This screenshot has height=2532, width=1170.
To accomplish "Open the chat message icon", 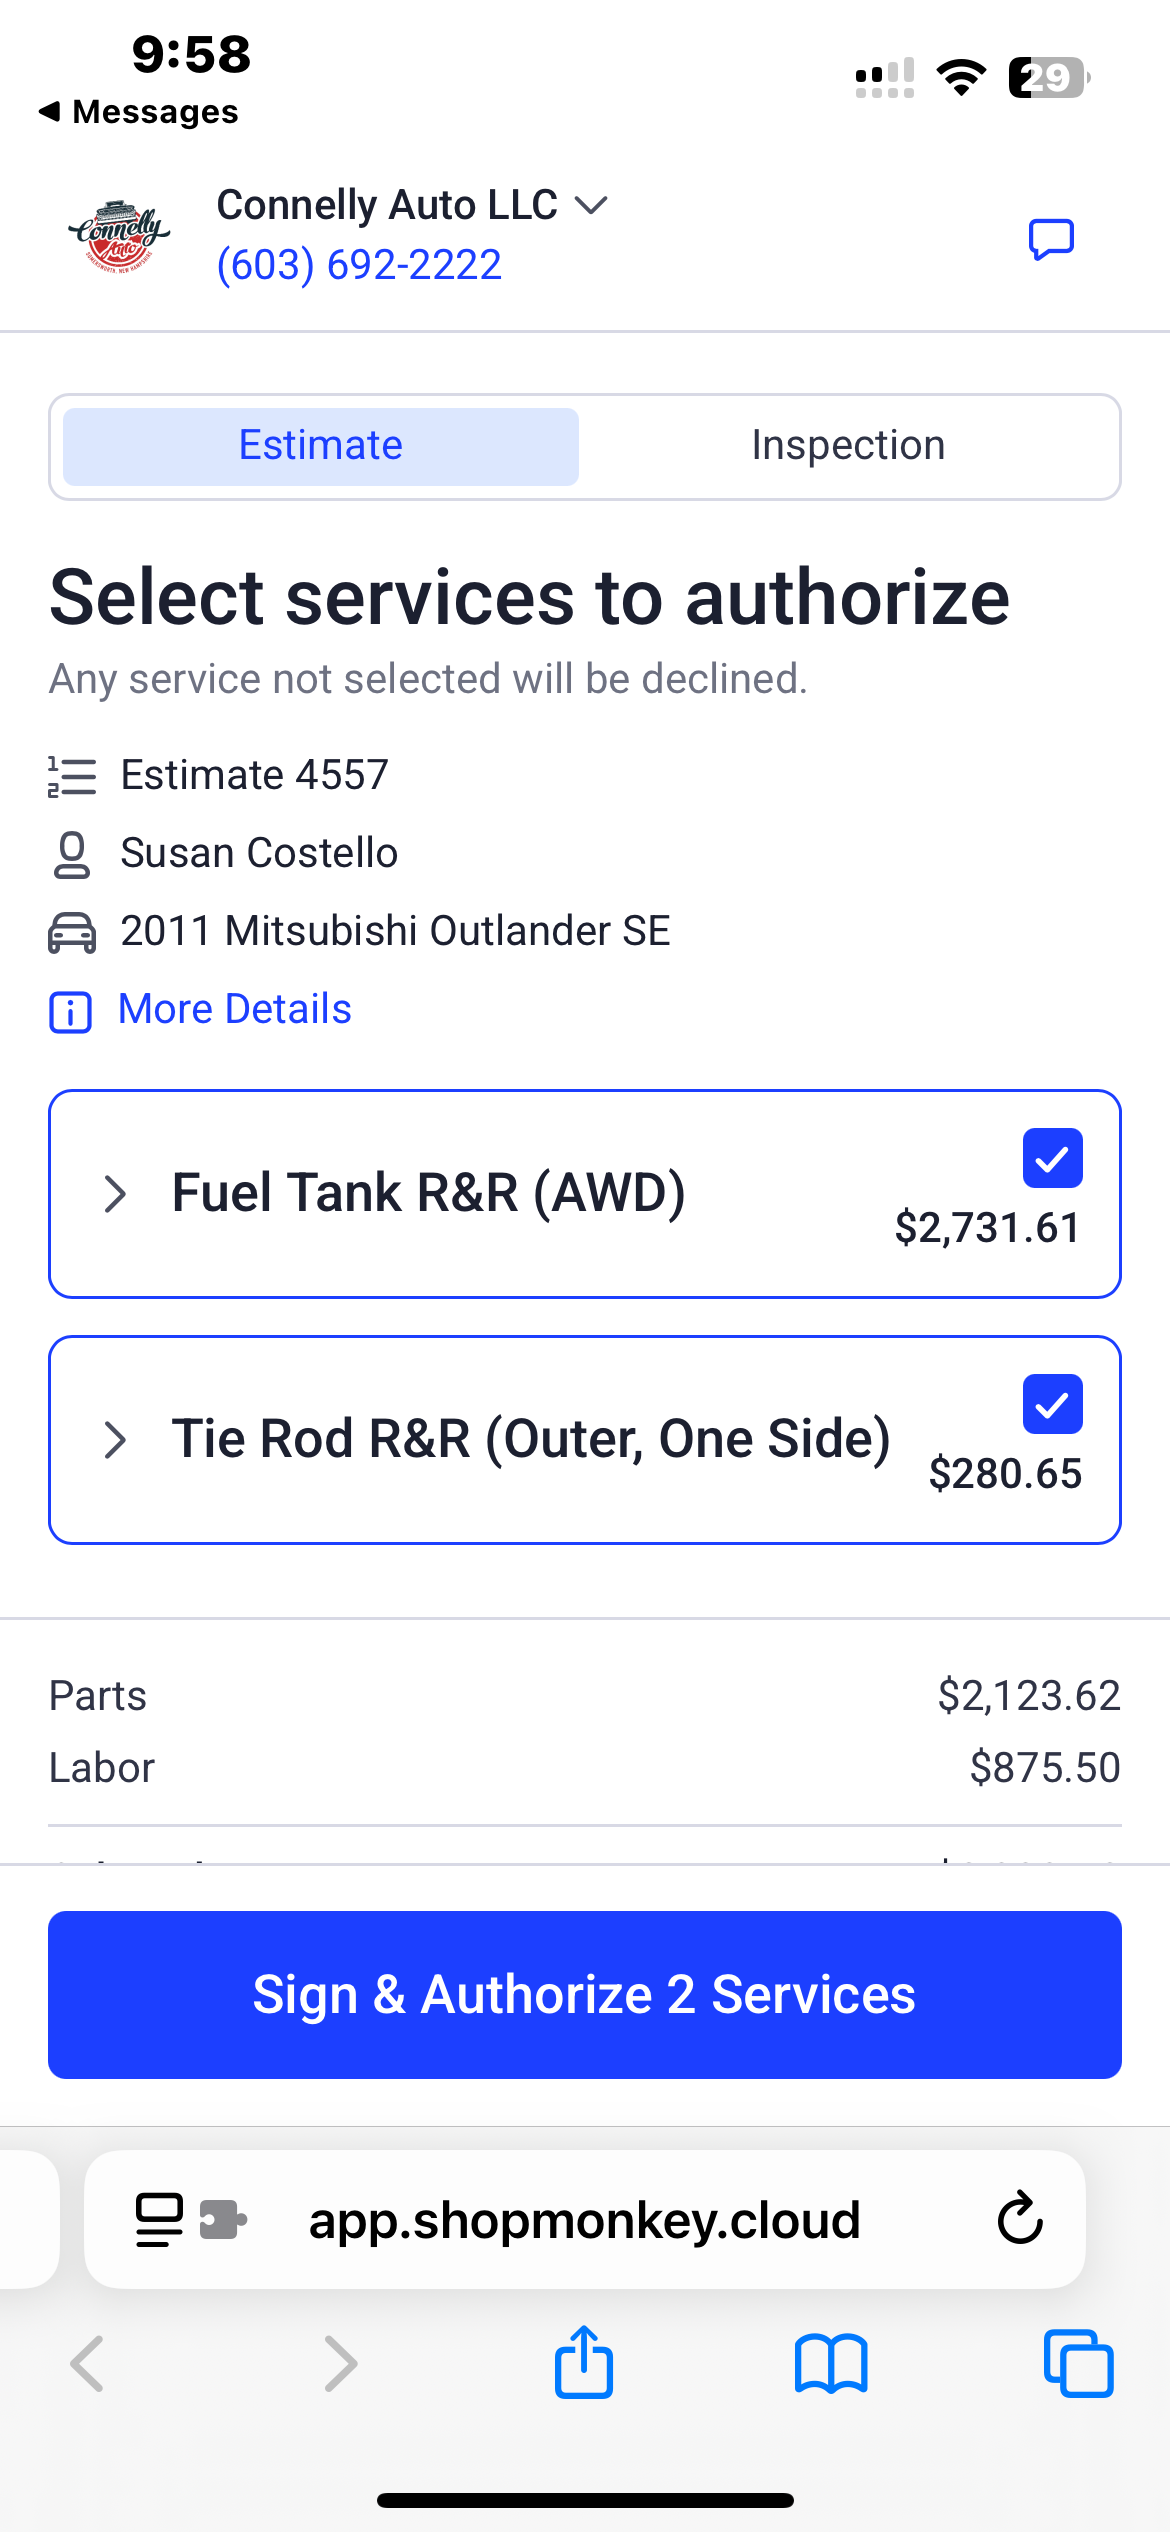I will 1051,239.
